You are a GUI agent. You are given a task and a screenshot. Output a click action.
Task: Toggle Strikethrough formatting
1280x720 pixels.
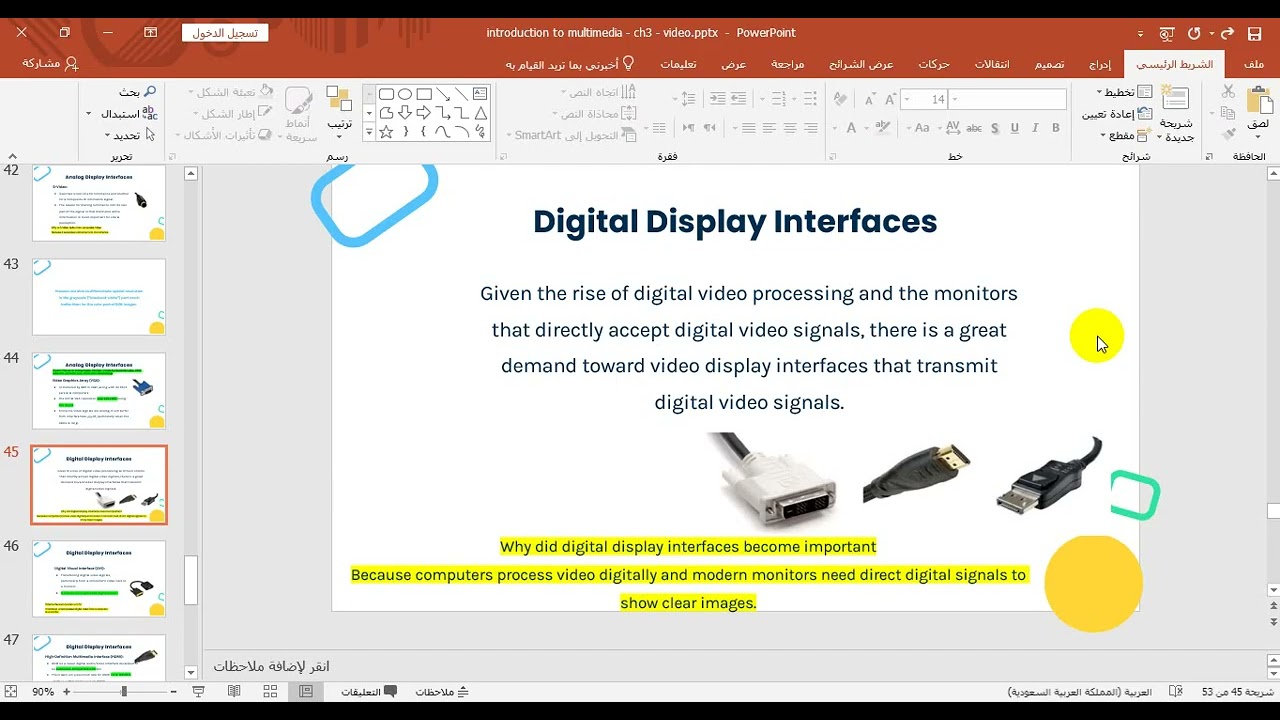click(973, 128)
